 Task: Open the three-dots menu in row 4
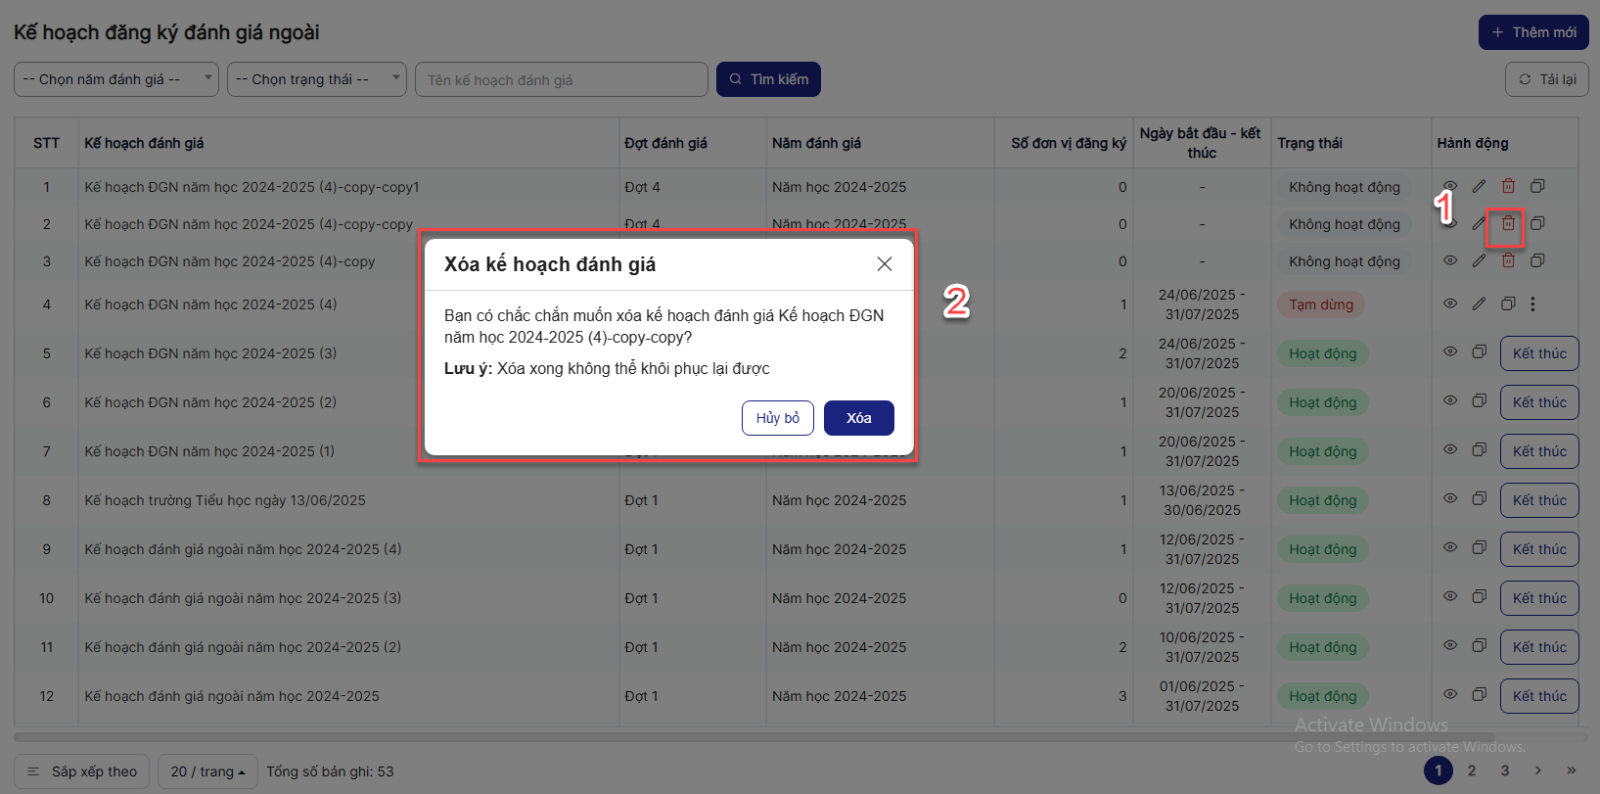(x=1533, y=304)
